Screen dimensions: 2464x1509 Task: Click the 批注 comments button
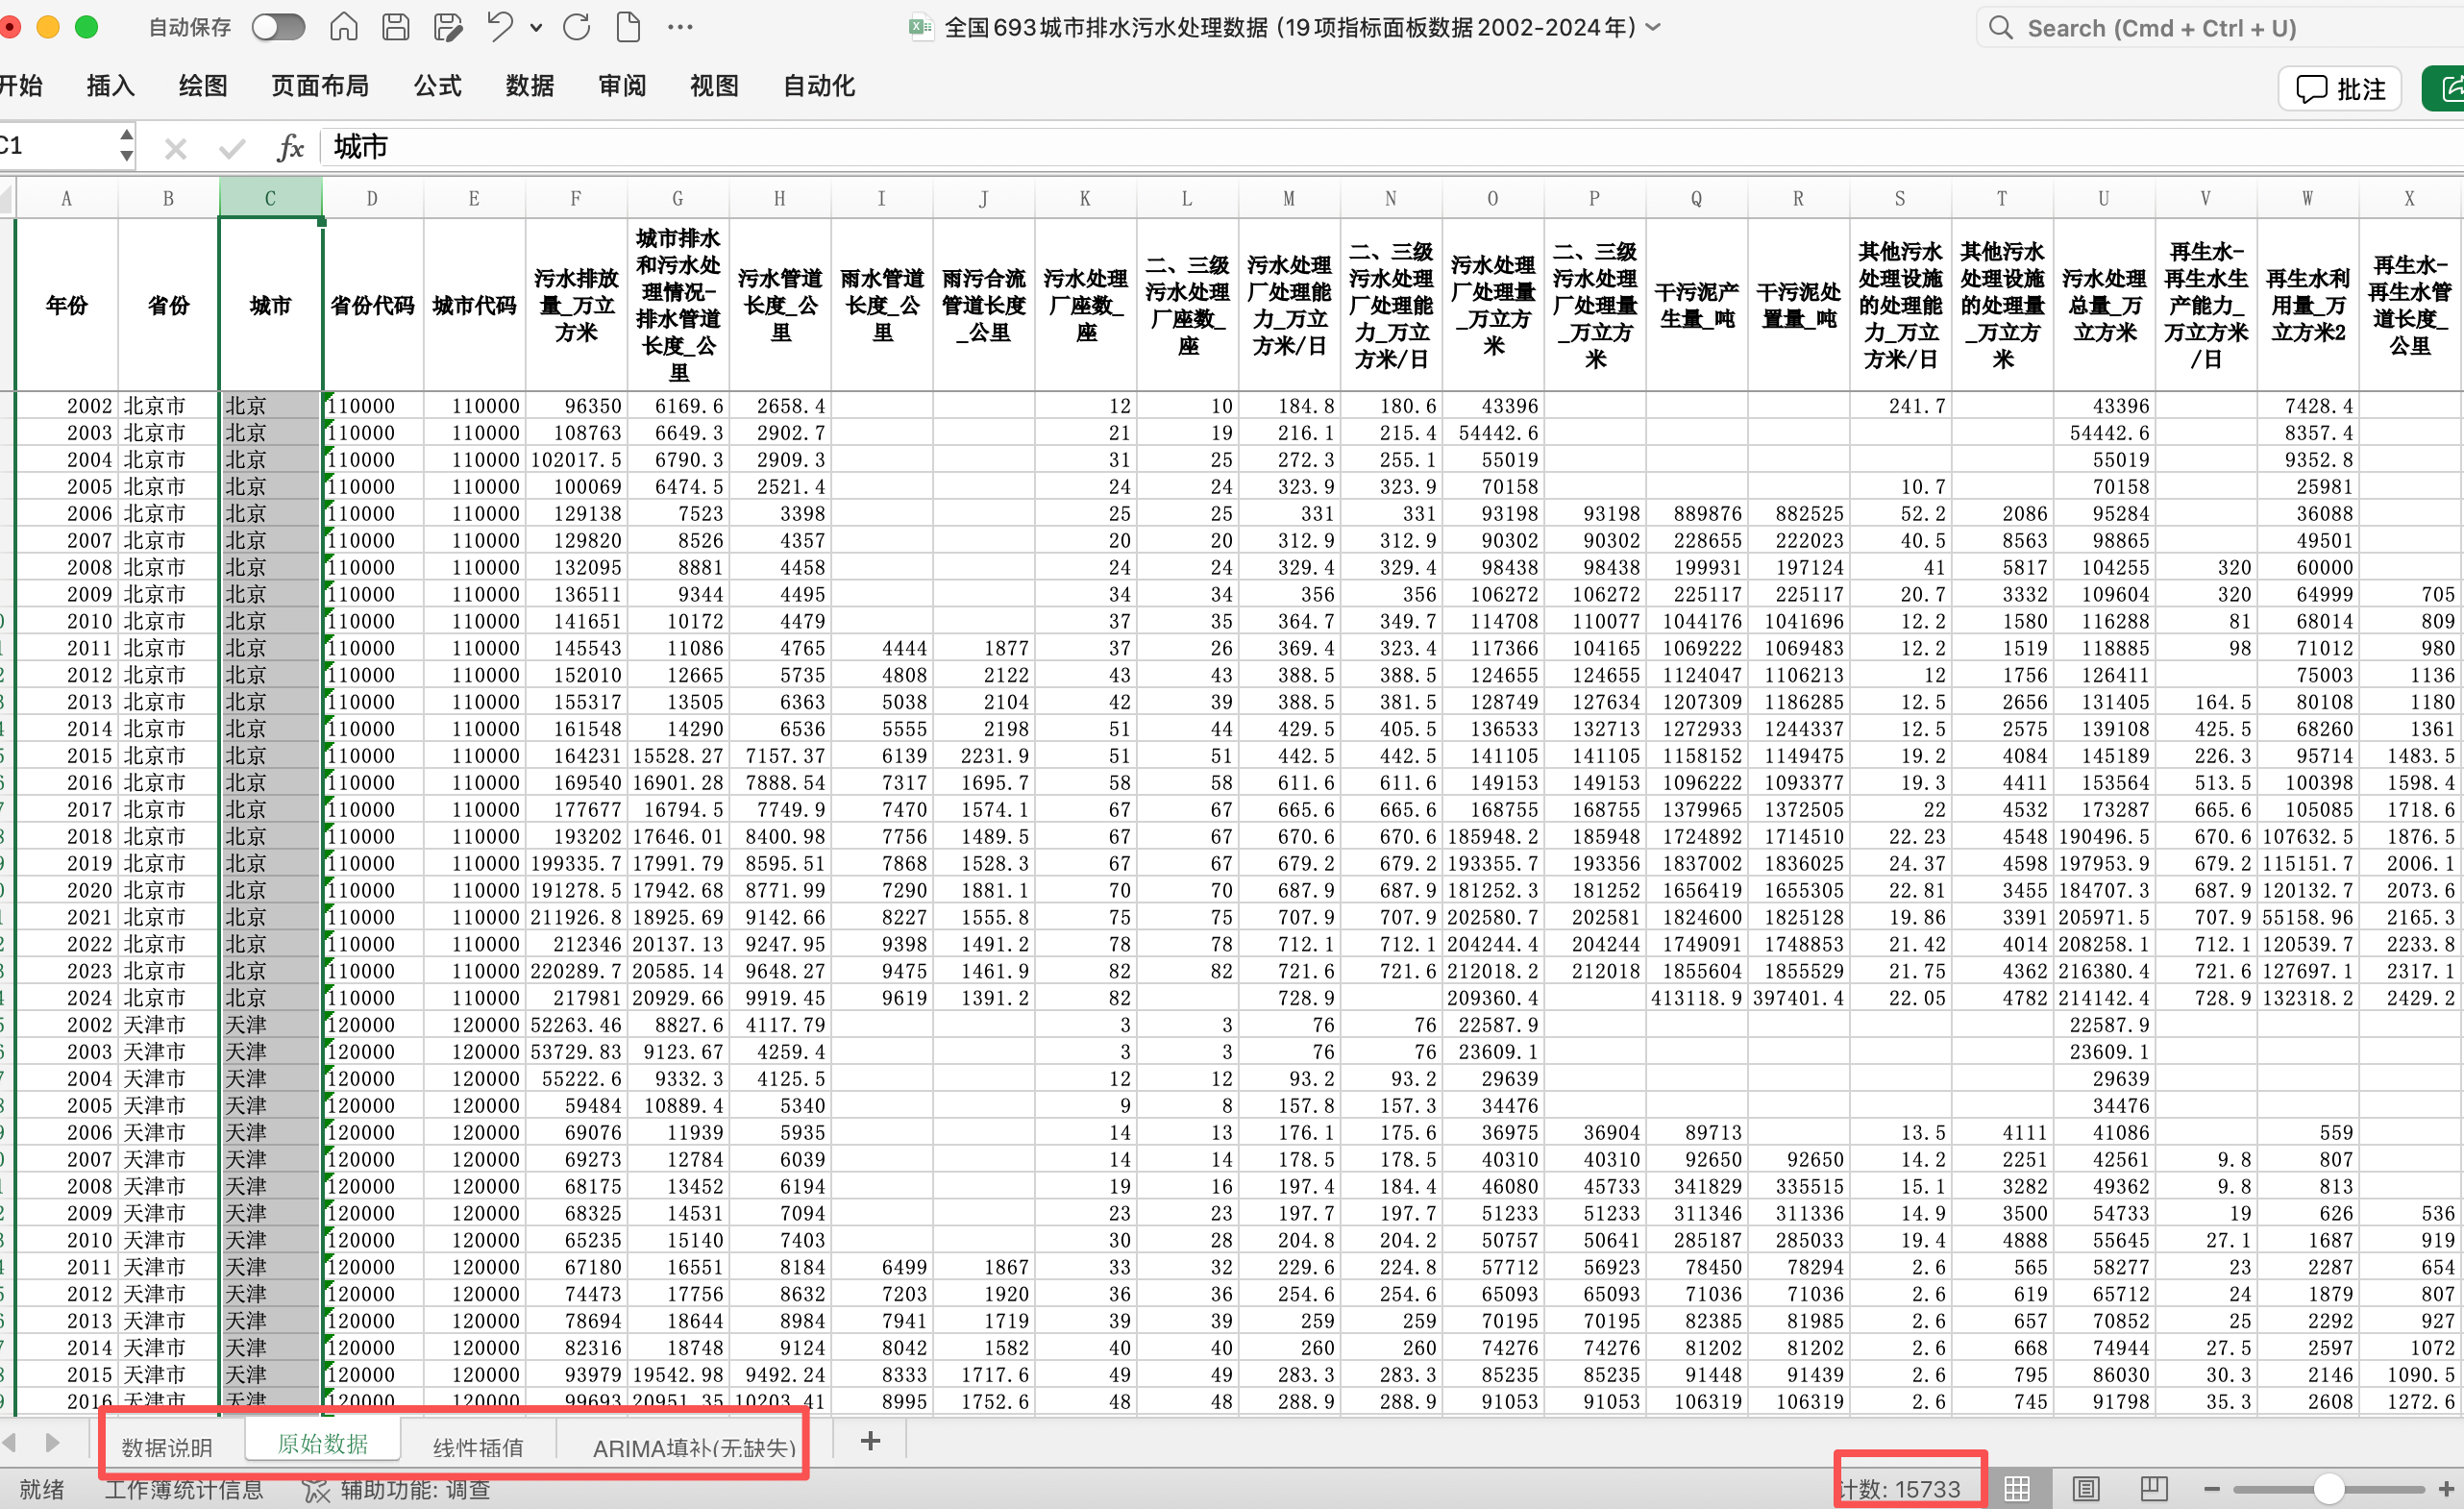pyautogui.click(x=2340, y=89)
